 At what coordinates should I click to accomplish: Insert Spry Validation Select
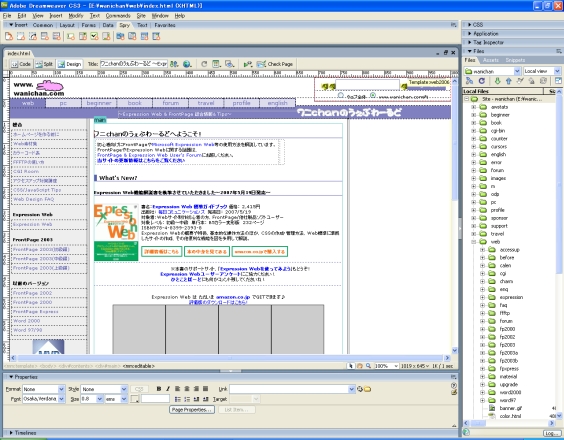click(x=83, y=36)
